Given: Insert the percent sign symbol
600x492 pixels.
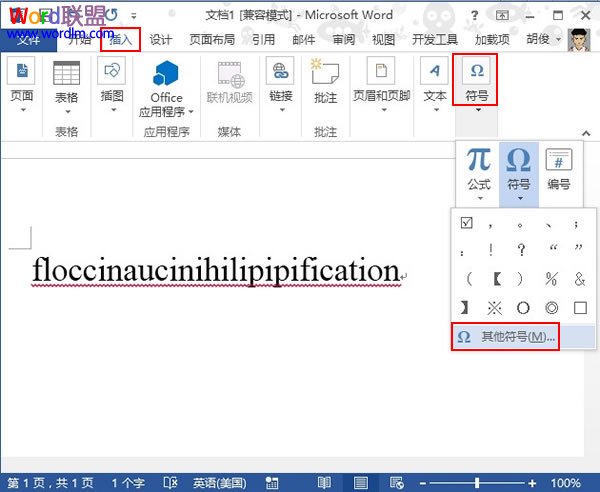Looking at the screenshot, I should 551,279.
